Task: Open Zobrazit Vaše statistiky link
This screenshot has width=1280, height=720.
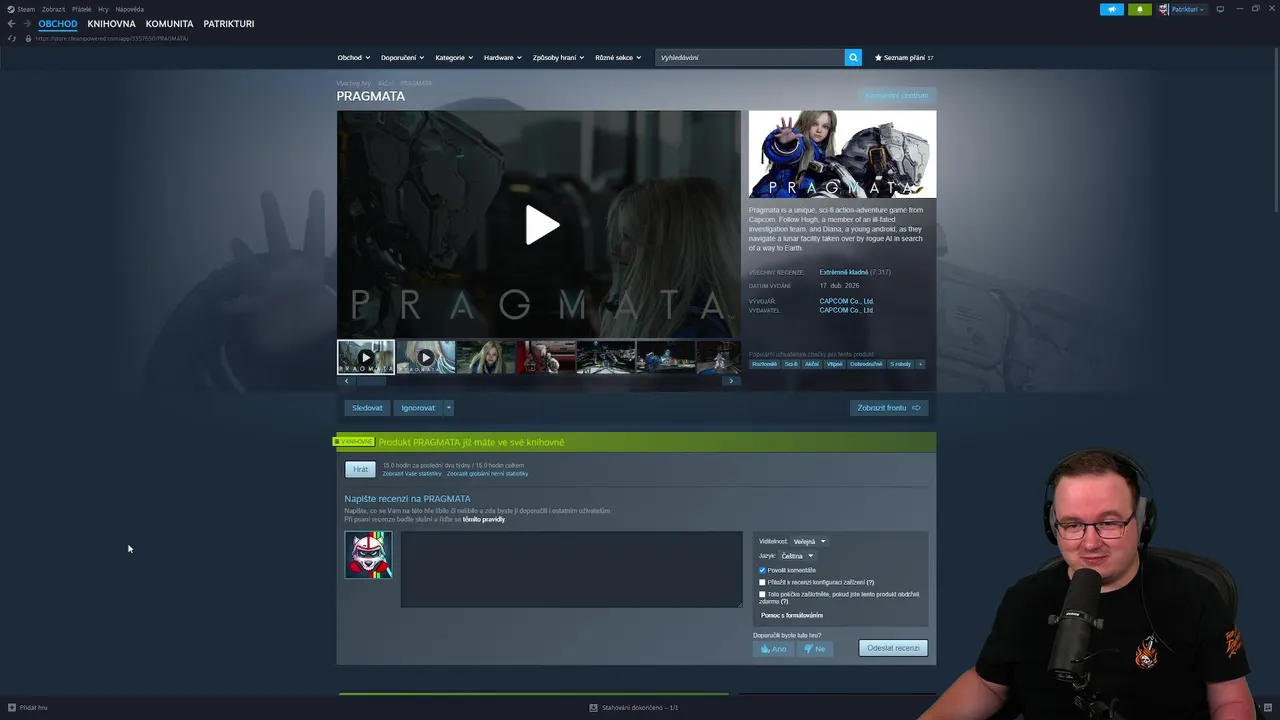Action: point(412,473)
